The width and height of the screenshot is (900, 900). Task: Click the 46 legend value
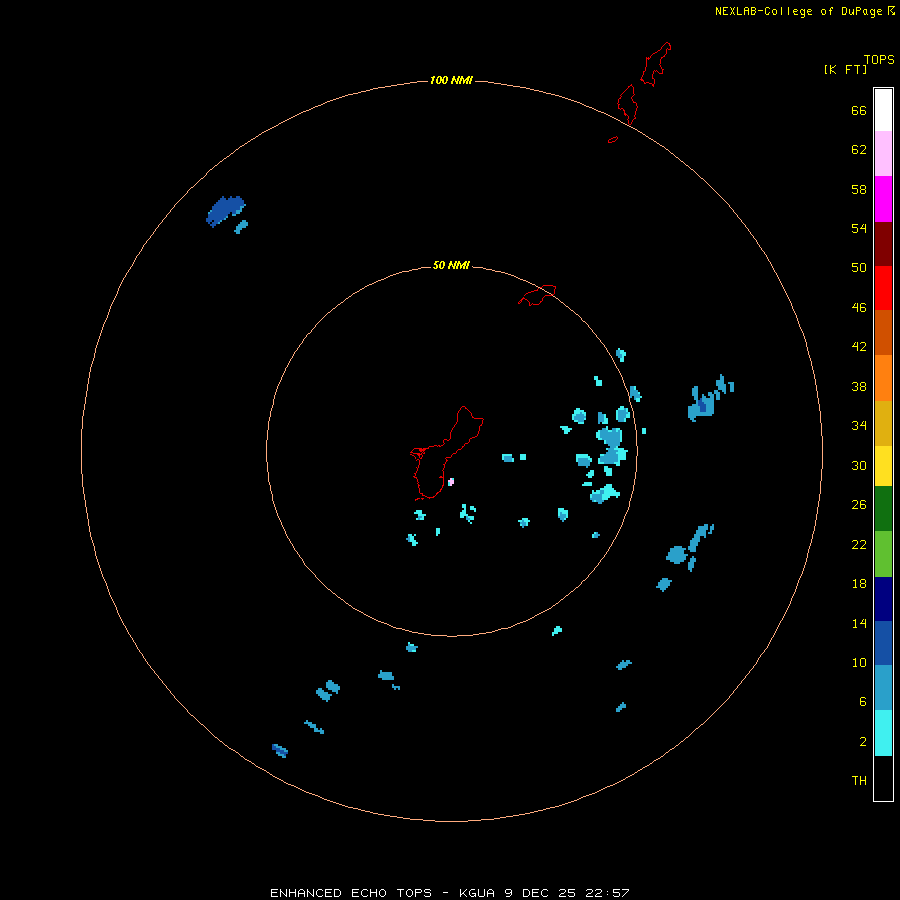point(859,307)
